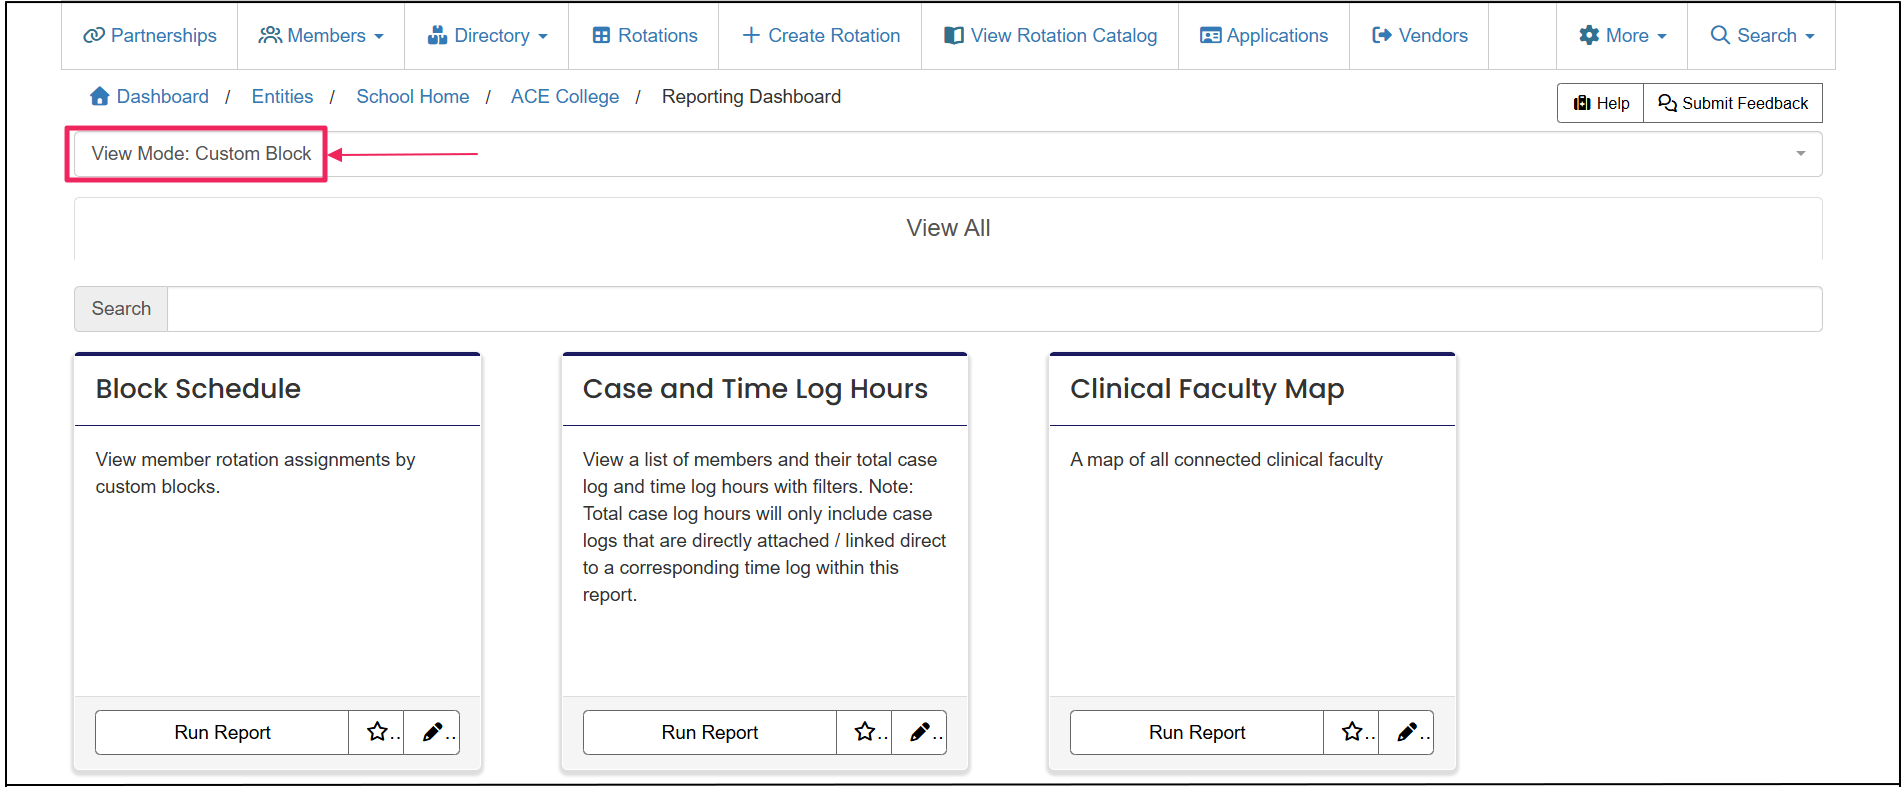Open the Applications page
This screenshot has width=1901, height=787.
tap(1264, 35)
